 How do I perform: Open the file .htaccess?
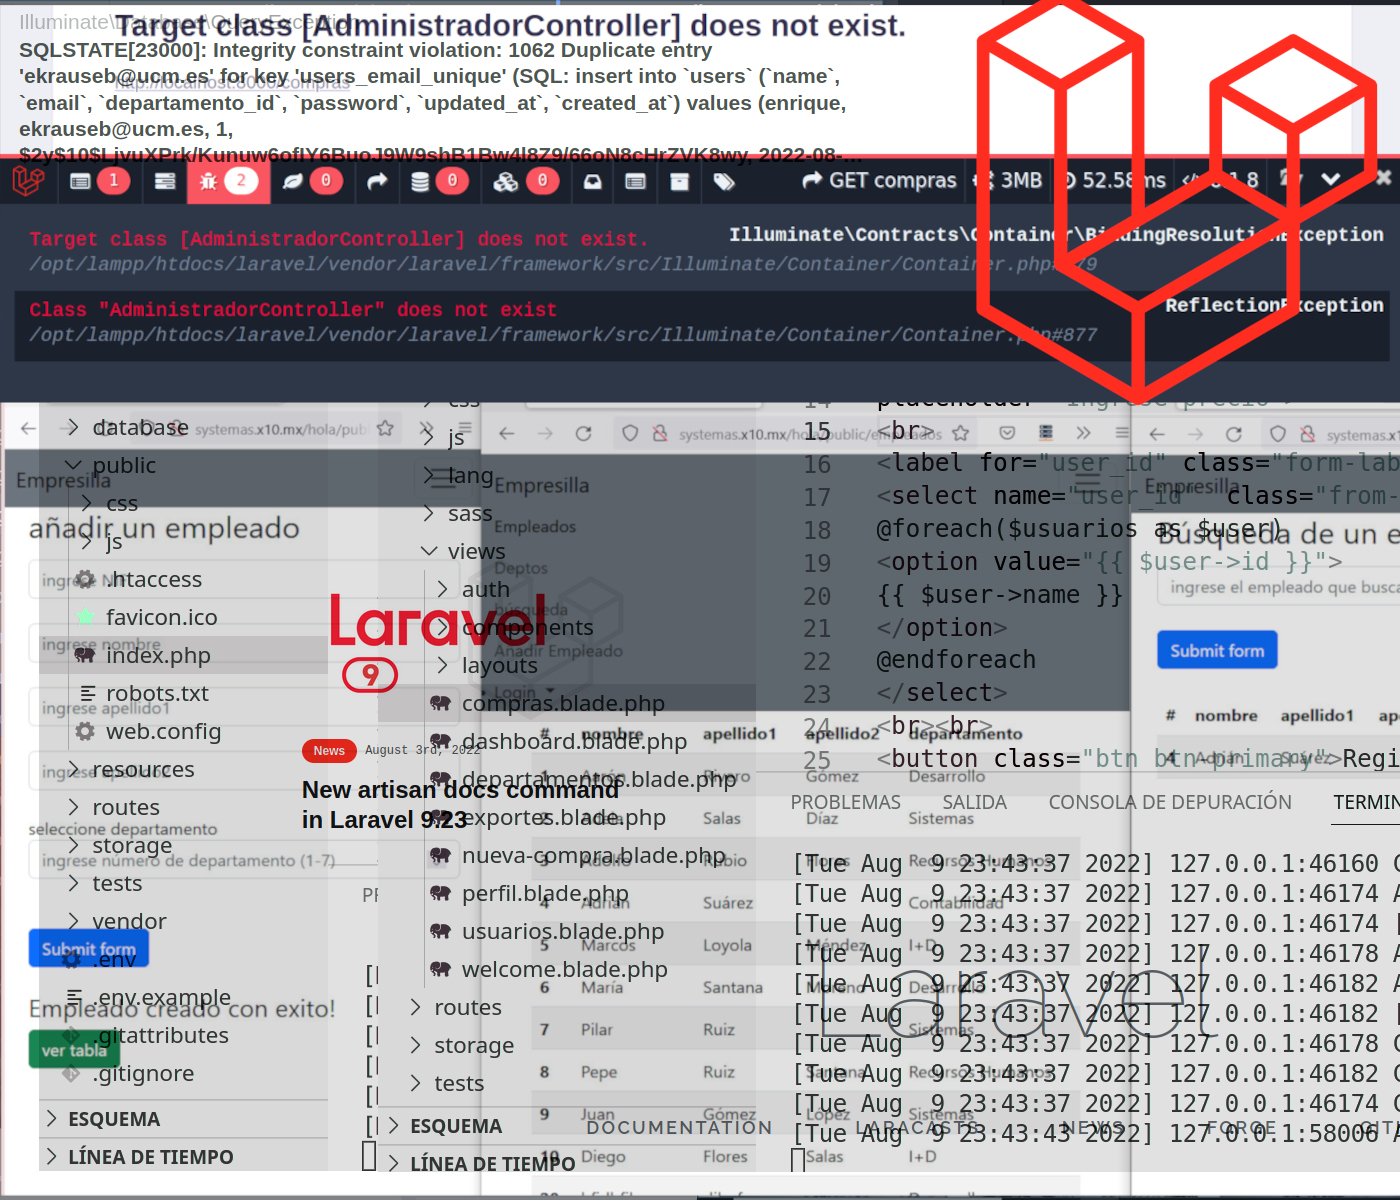click(x=154, y=579)
